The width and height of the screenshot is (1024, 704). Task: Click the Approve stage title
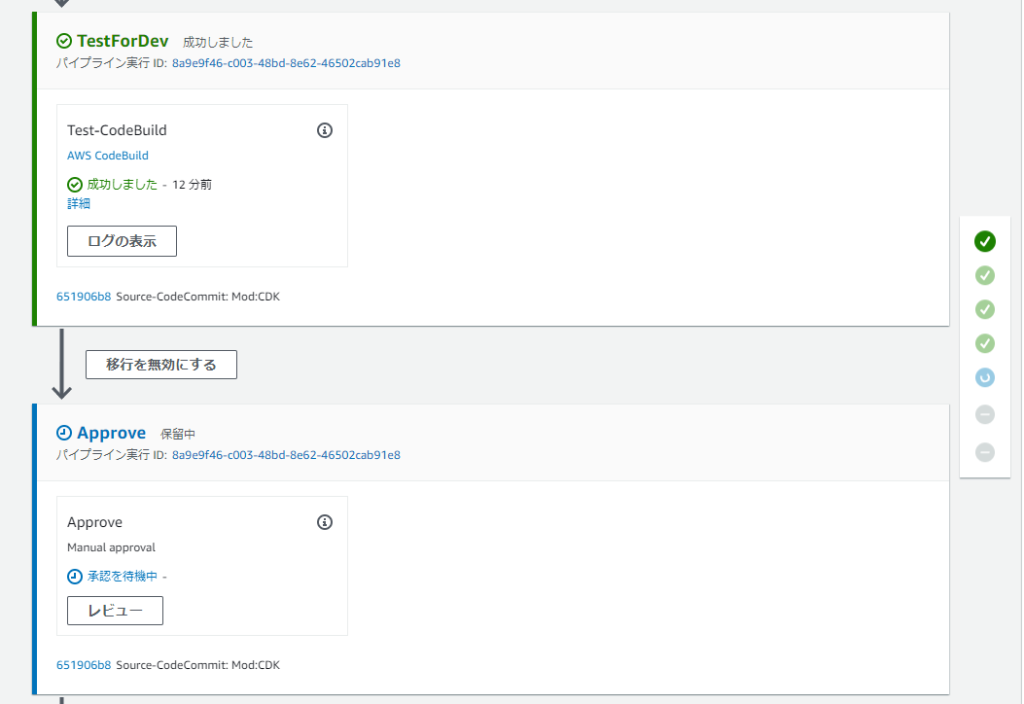pyautogui.click(x=112, y=433)
